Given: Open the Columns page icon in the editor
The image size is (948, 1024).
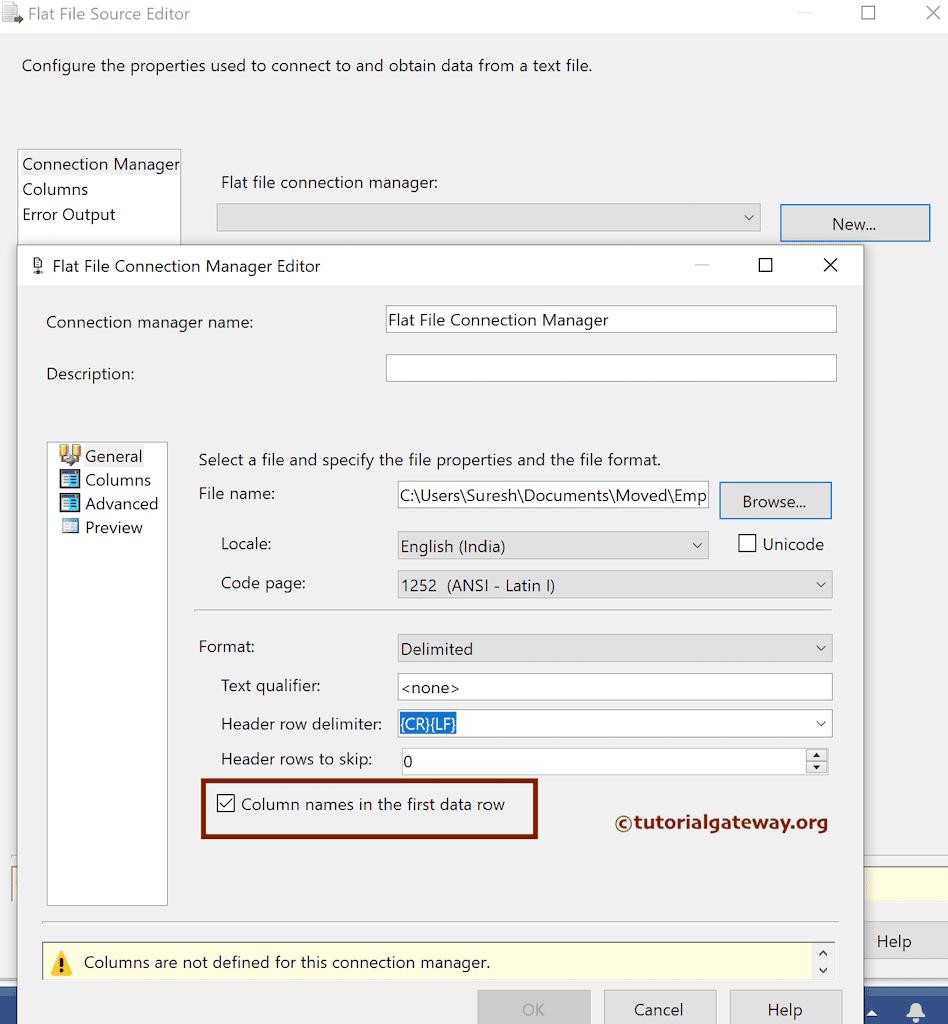Looking at the screenshot, I should (x=70, y=479).
